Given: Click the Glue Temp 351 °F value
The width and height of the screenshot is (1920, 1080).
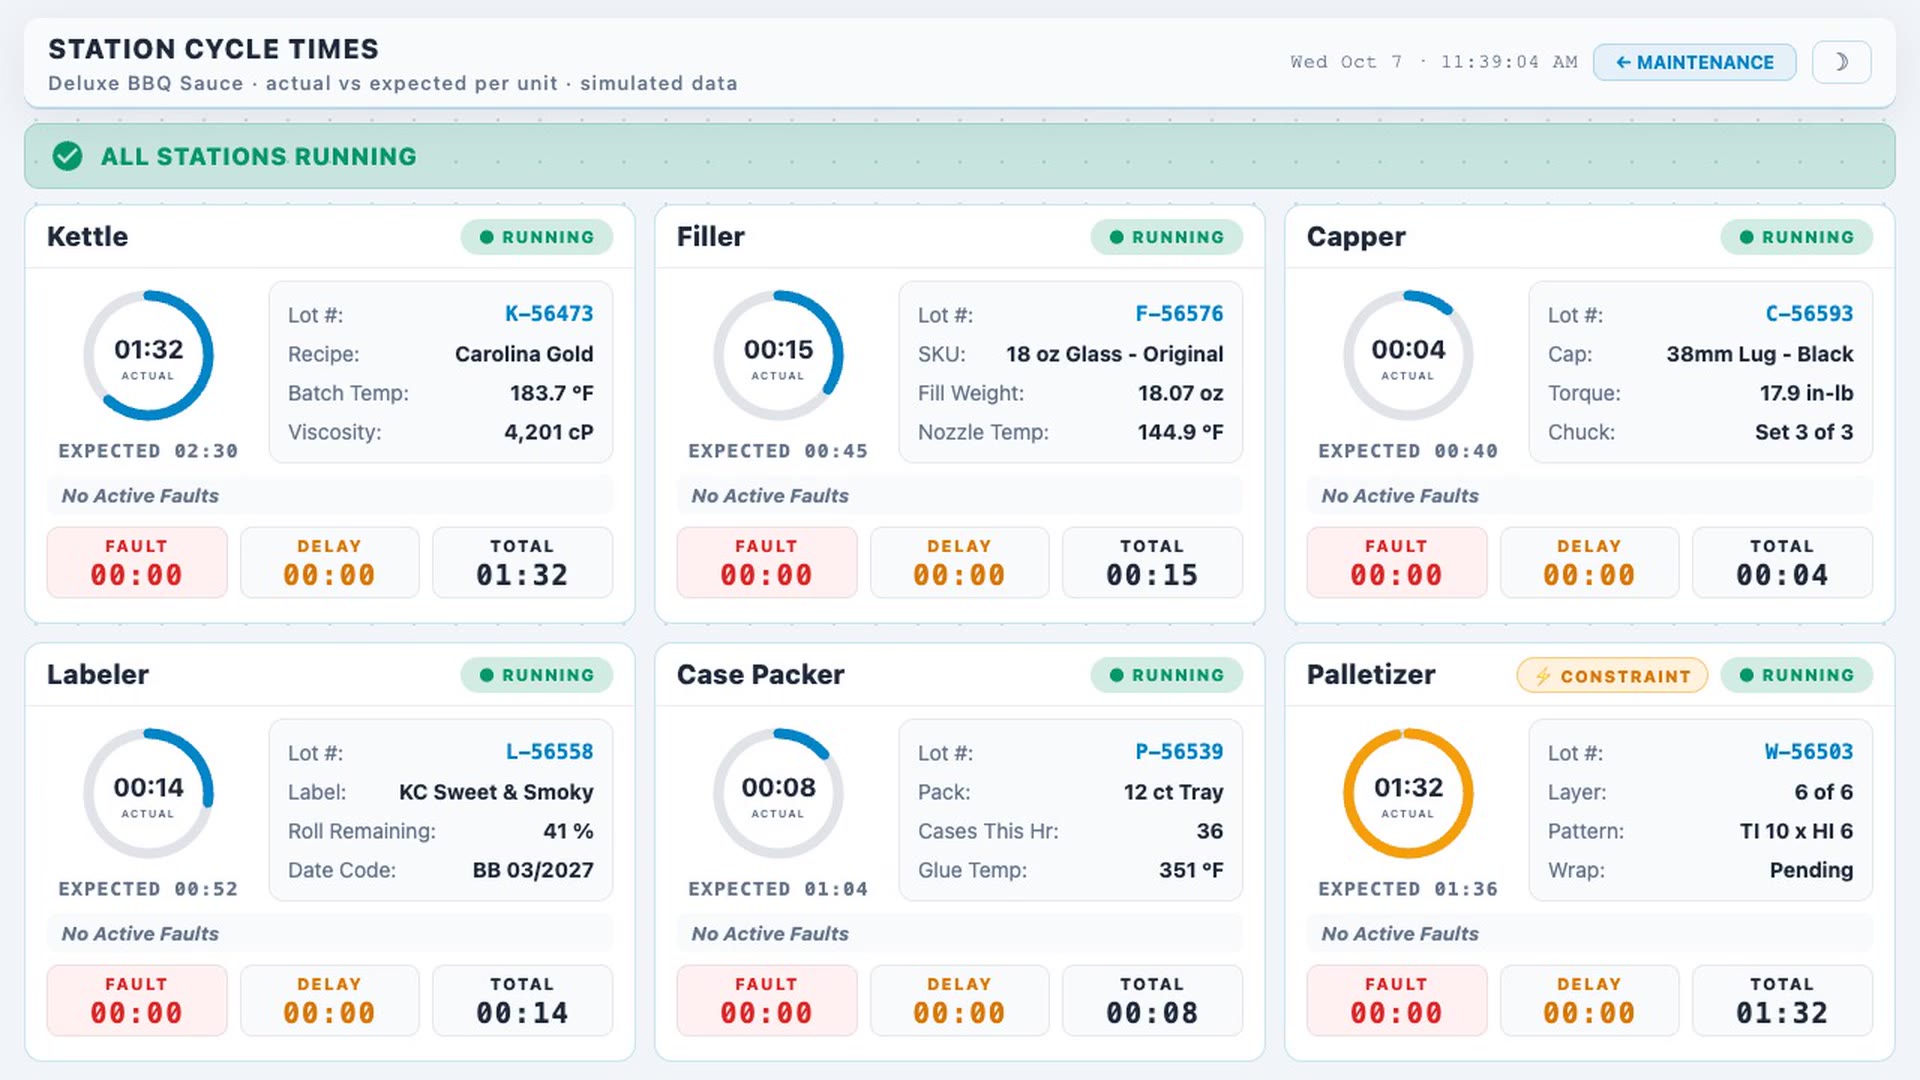Looking at the screenshot, I should coord(1191,870).
